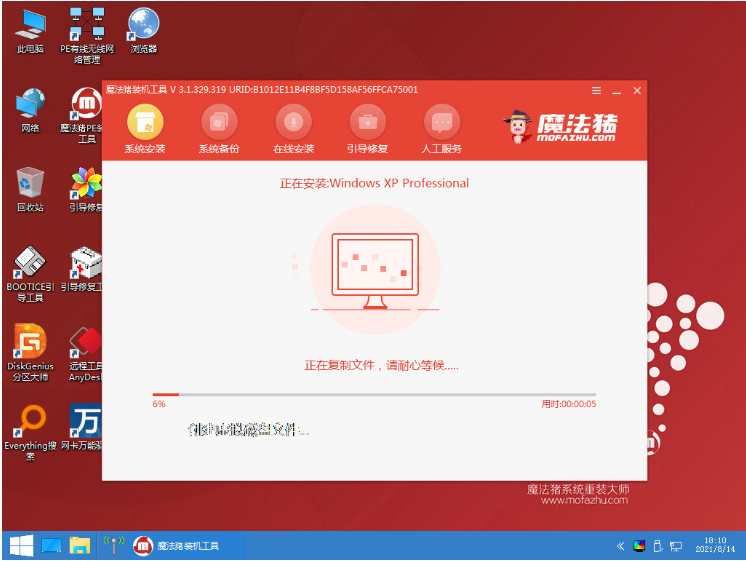
Task: Open 人工服务 chat icon
Action: [442, 123]
